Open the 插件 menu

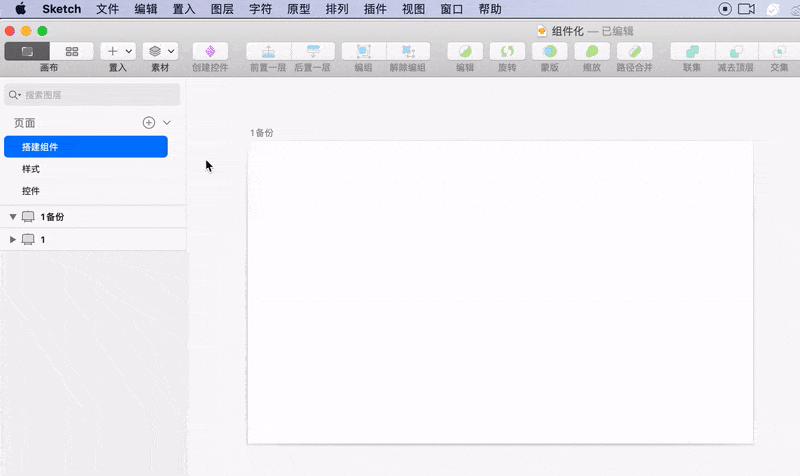376,9
